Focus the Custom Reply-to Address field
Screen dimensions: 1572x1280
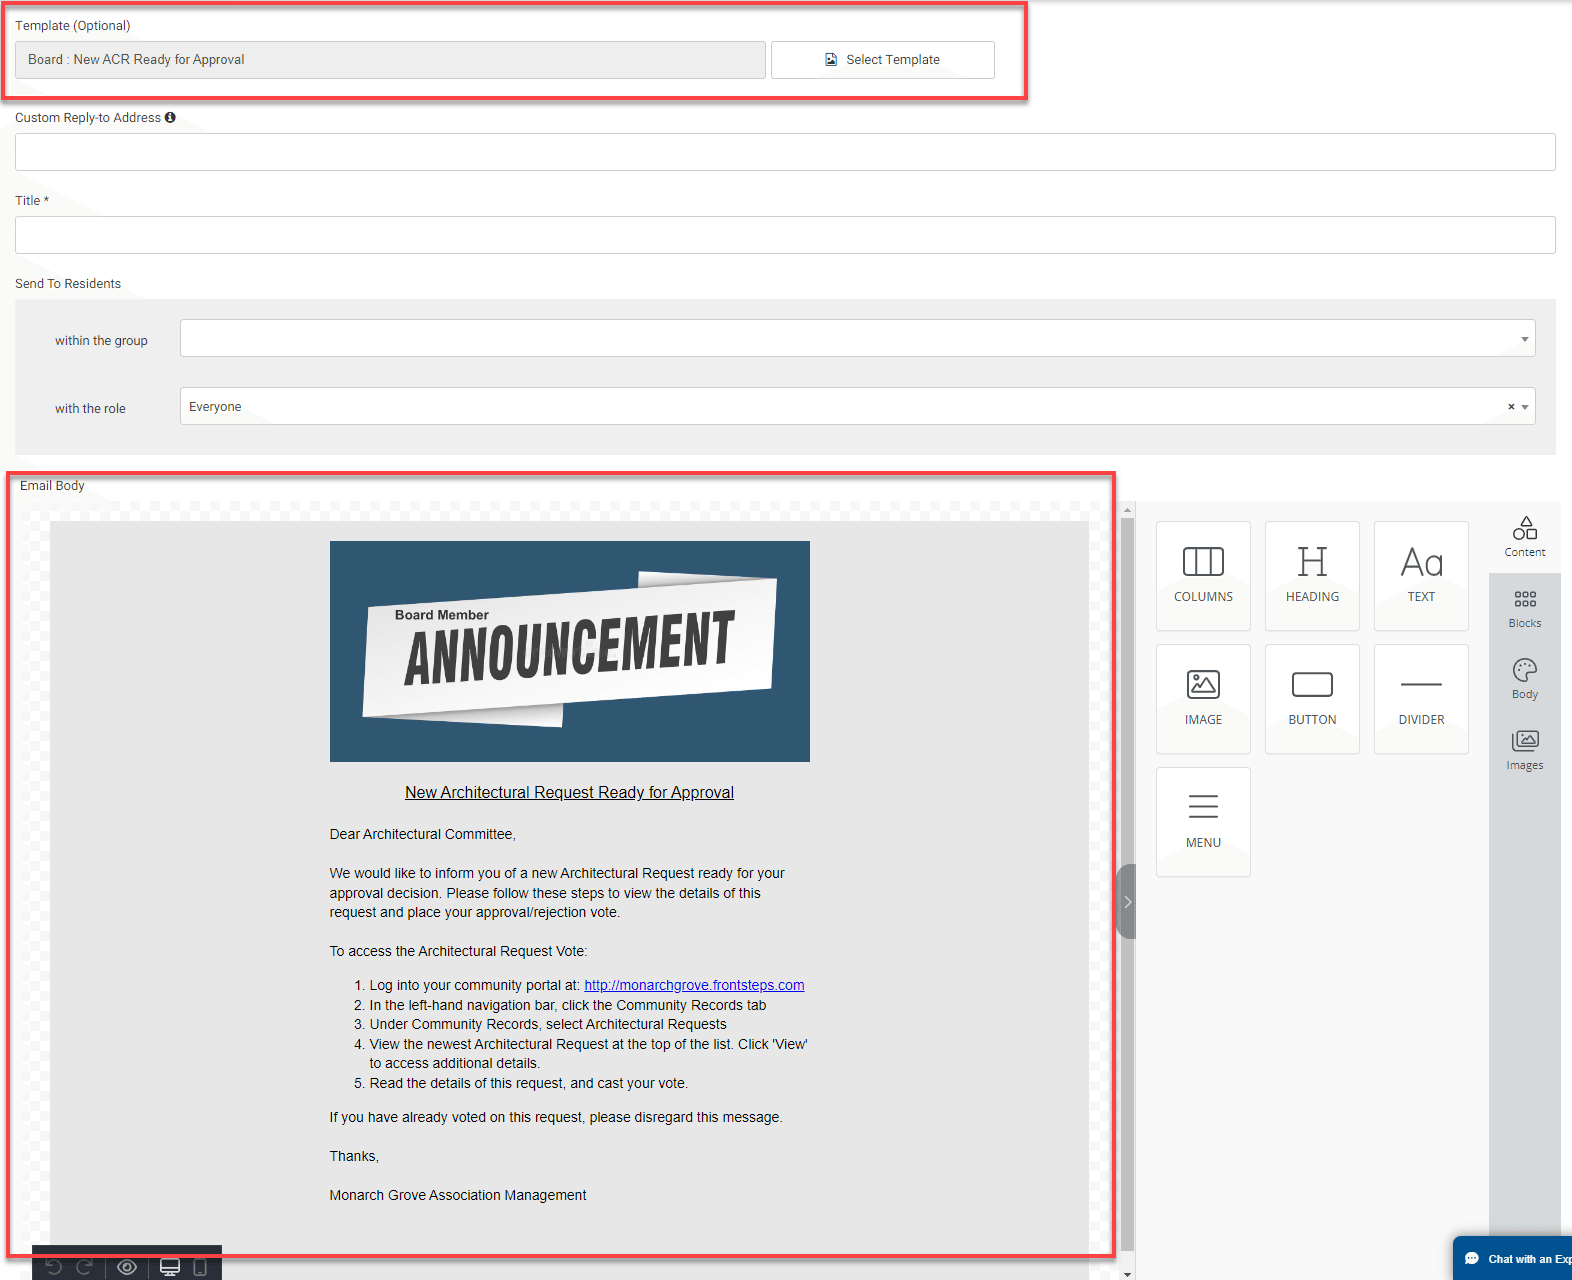(785, 152)
